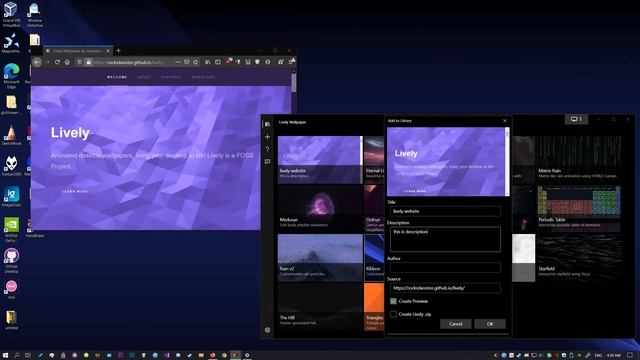Click Cancel in Add to Library
Viewport: 640px width, 360px height.
tap(456, 324)
